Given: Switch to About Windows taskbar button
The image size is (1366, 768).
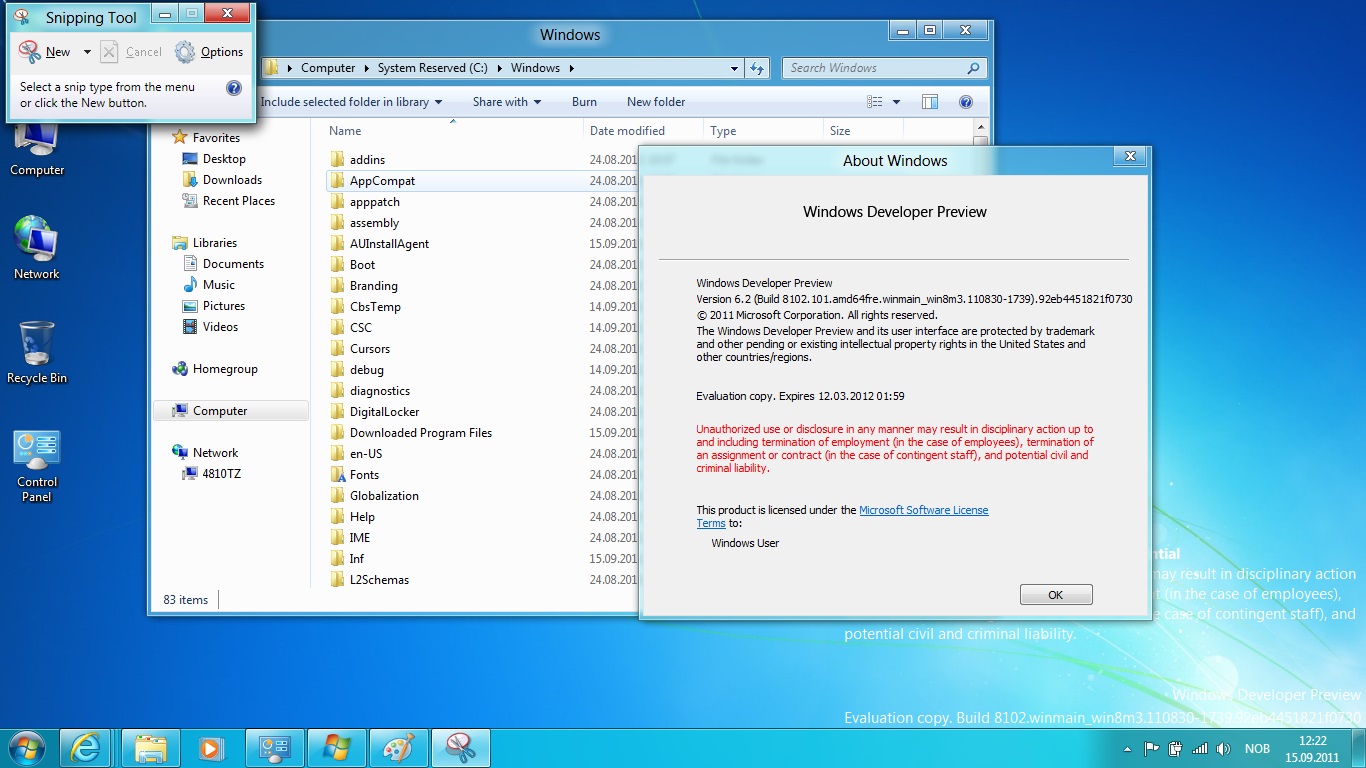Looking at the screenshot, I should [337, 748].
